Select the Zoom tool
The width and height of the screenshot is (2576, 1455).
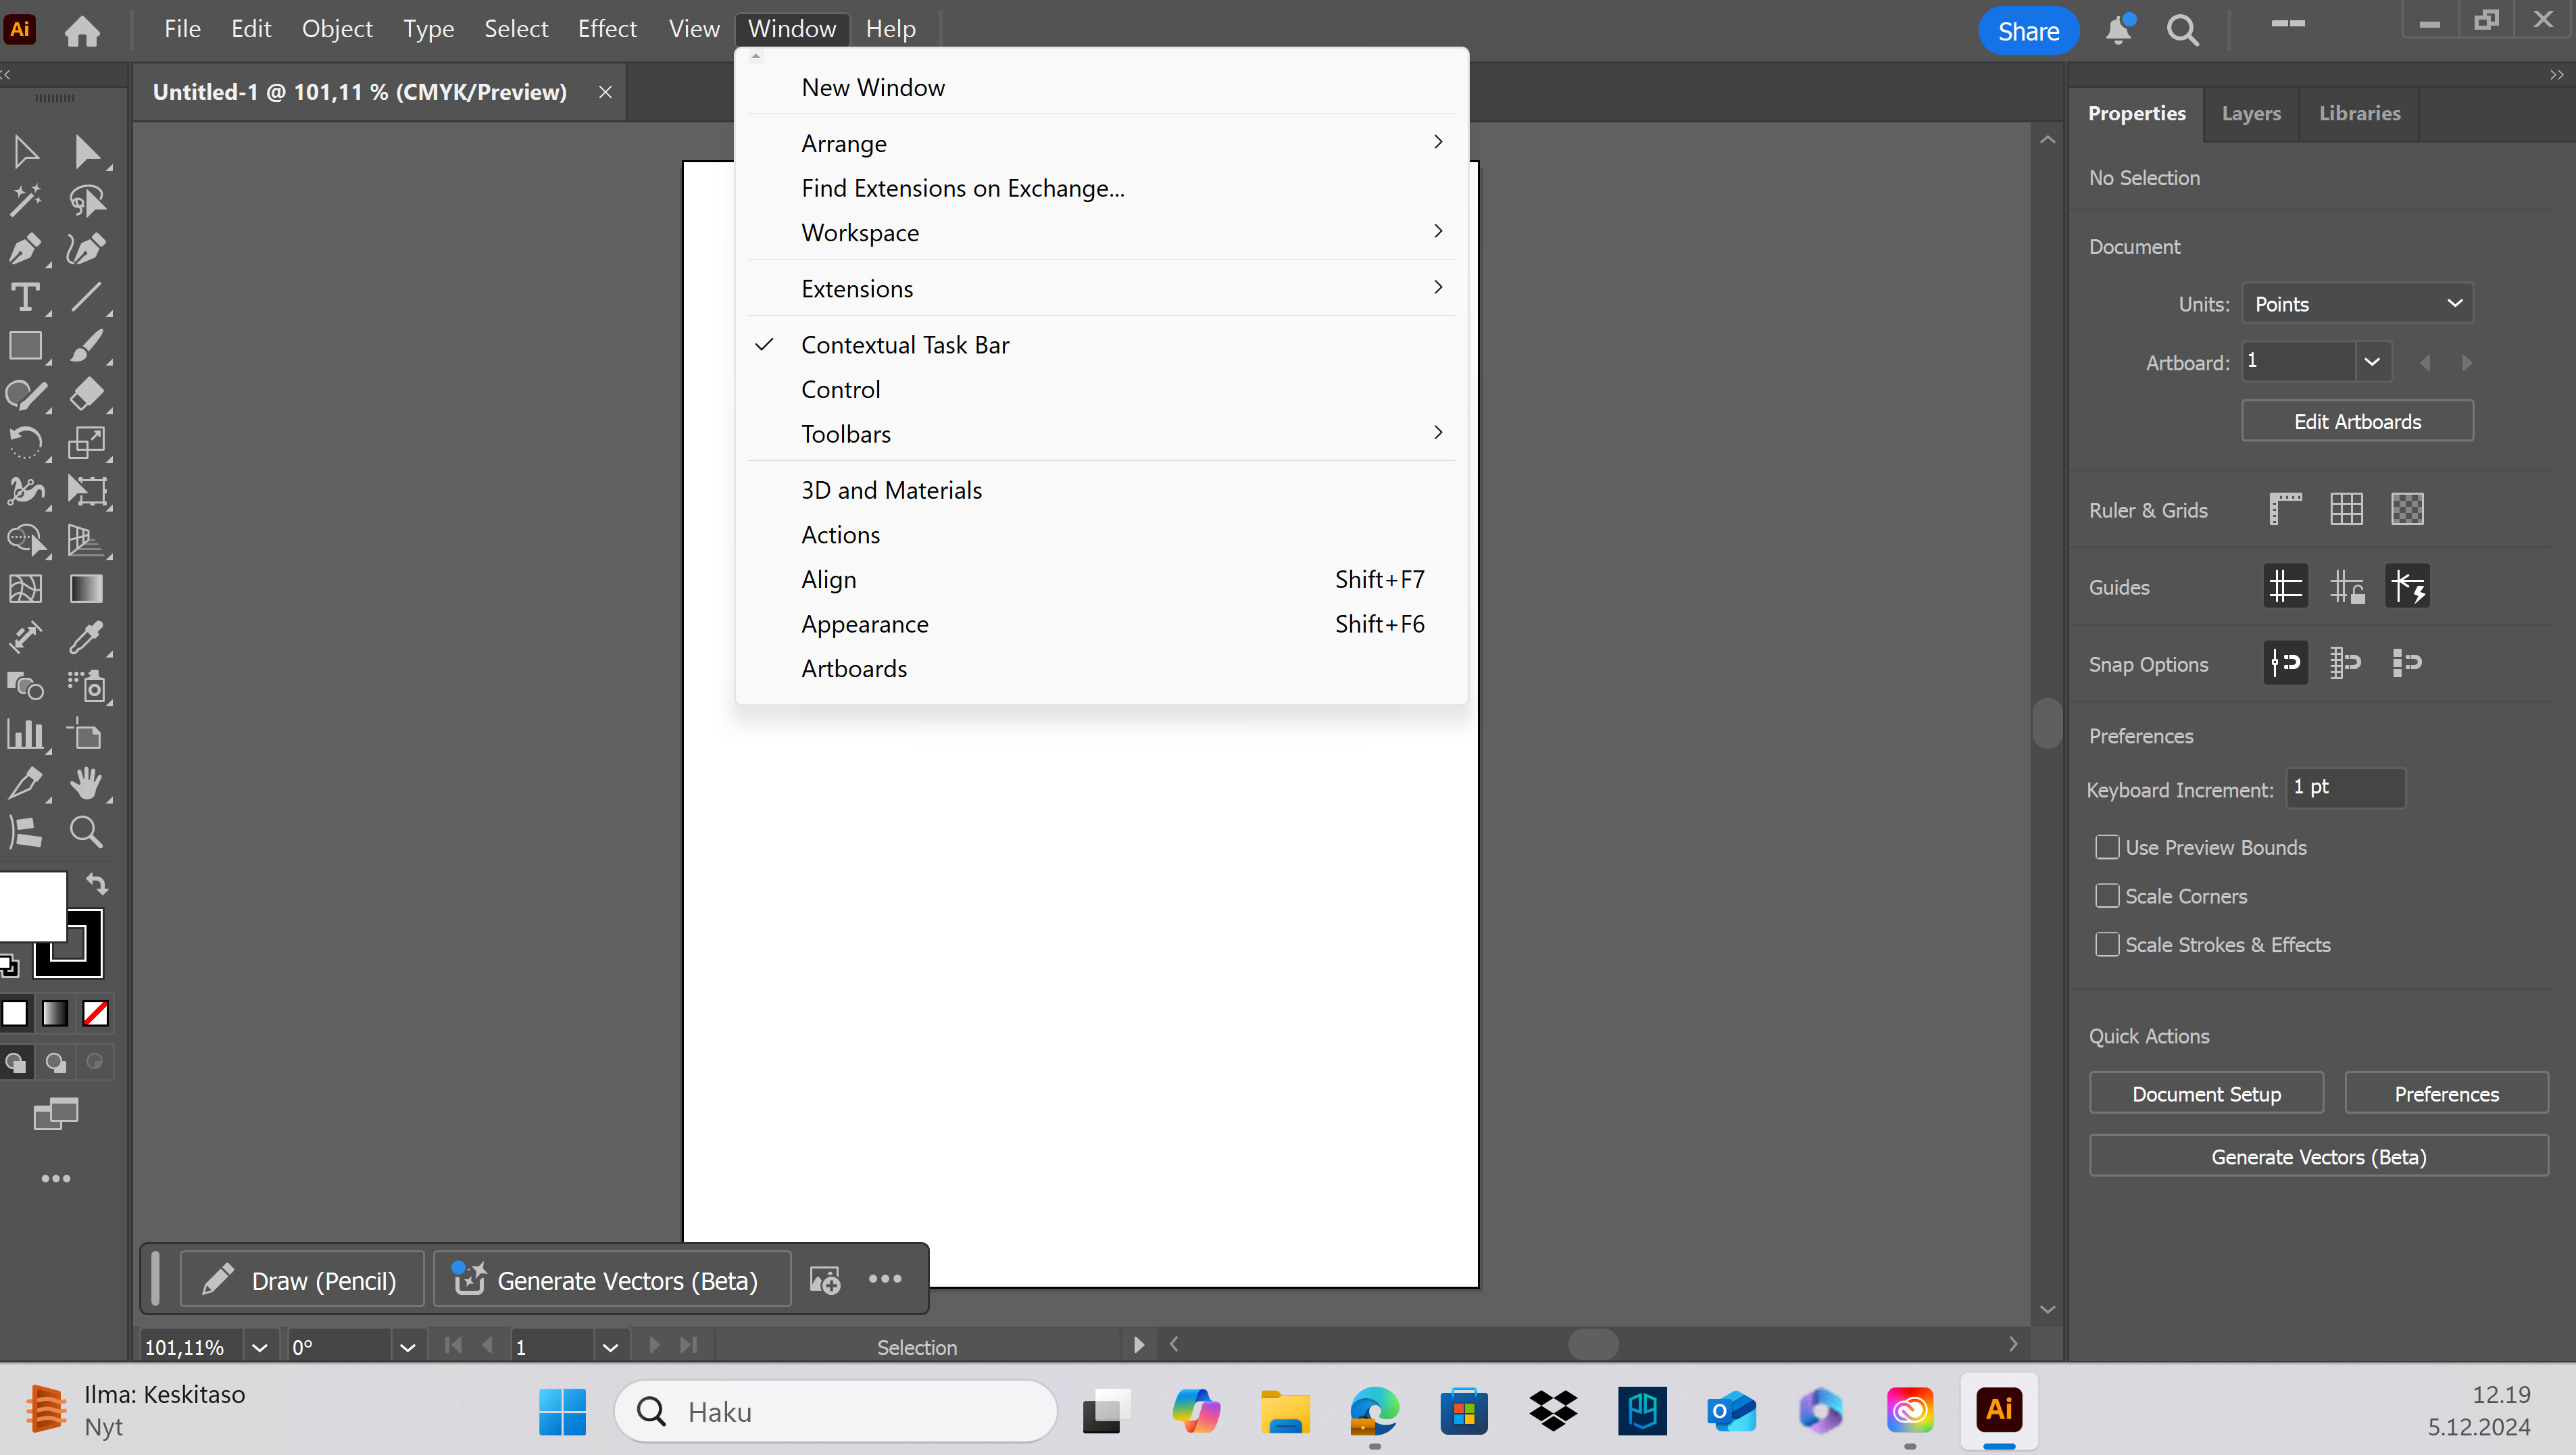pos(86,831)
